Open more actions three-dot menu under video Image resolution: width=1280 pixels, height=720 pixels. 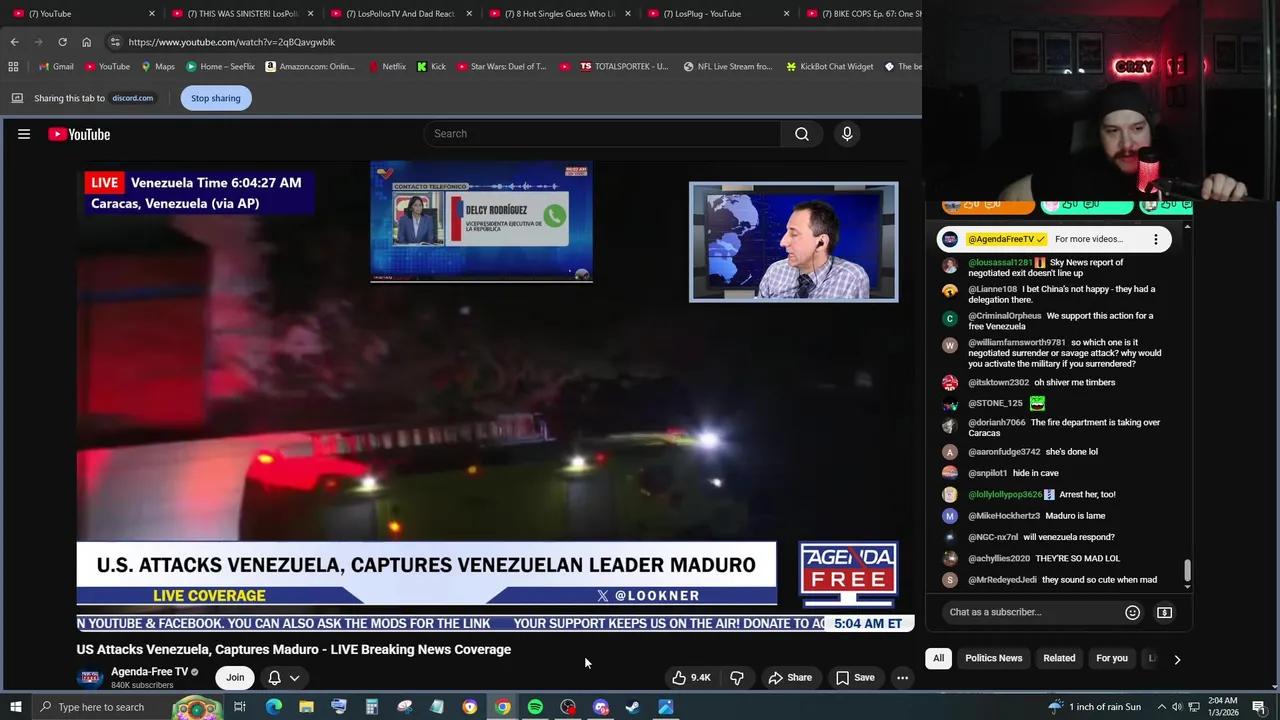[902, 678]
